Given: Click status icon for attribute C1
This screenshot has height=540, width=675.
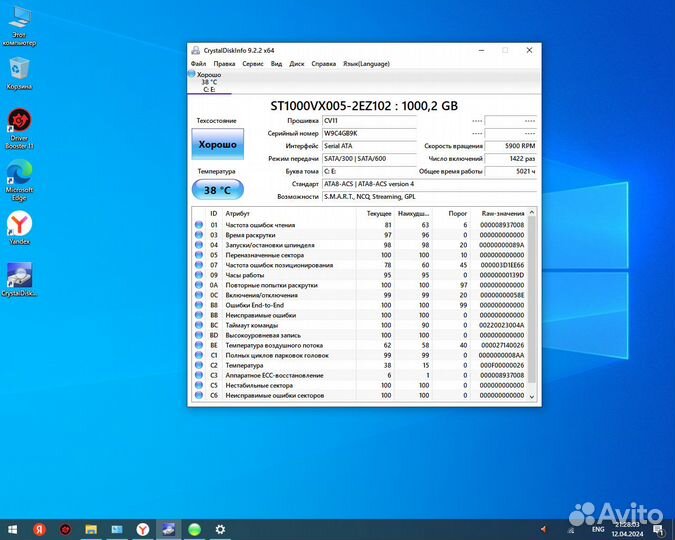Looking at the screenshot, I should [199, 355].
